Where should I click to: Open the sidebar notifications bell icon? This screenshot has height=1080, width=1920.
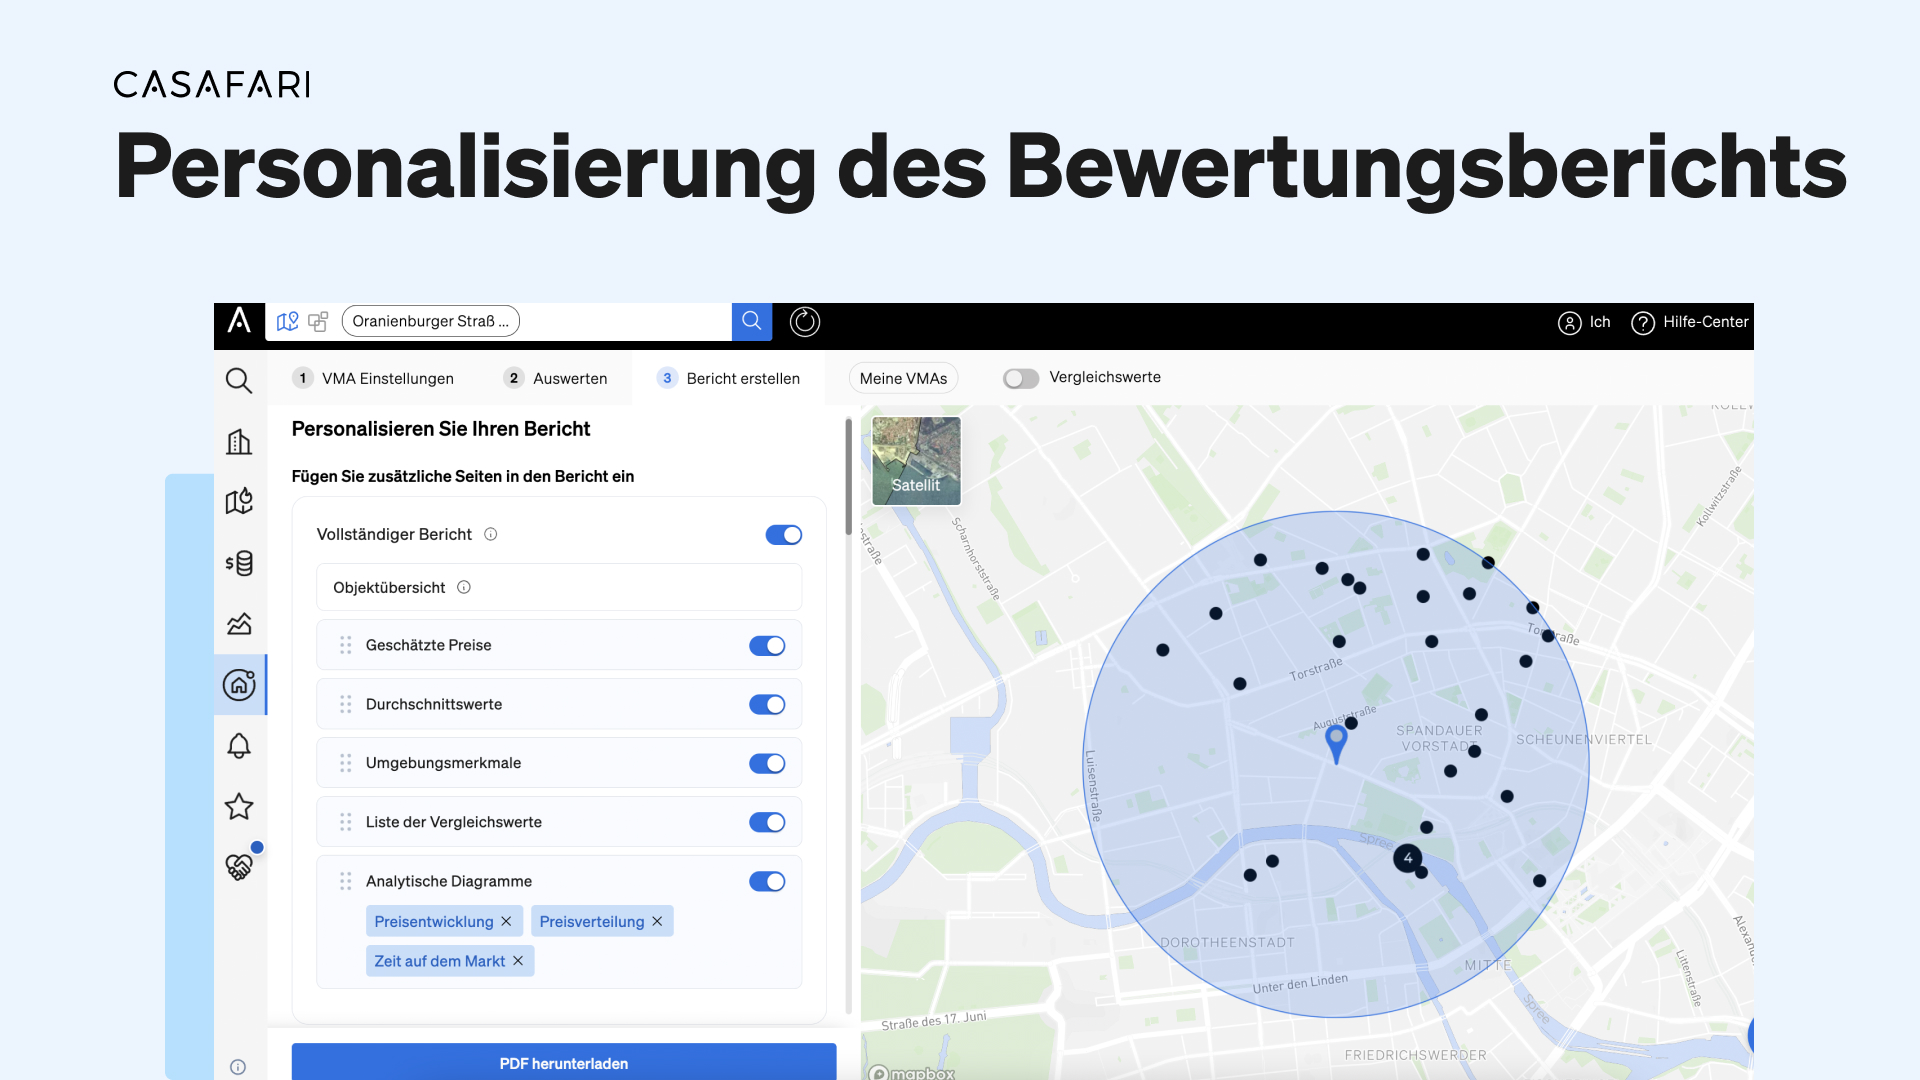click(239, 746)
